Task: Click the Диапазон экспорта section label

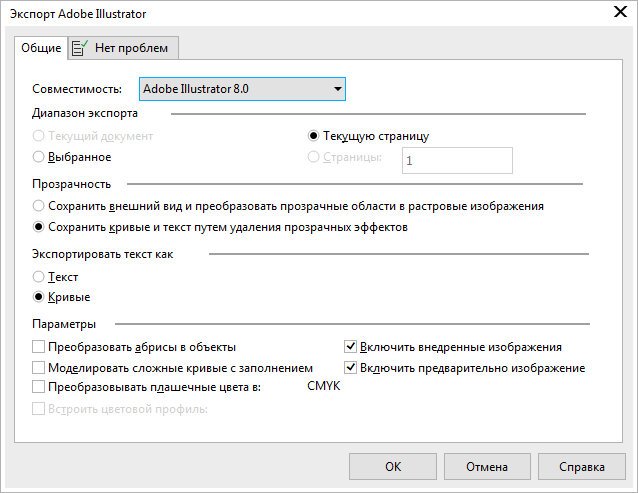Action: (x=85, y=113)
